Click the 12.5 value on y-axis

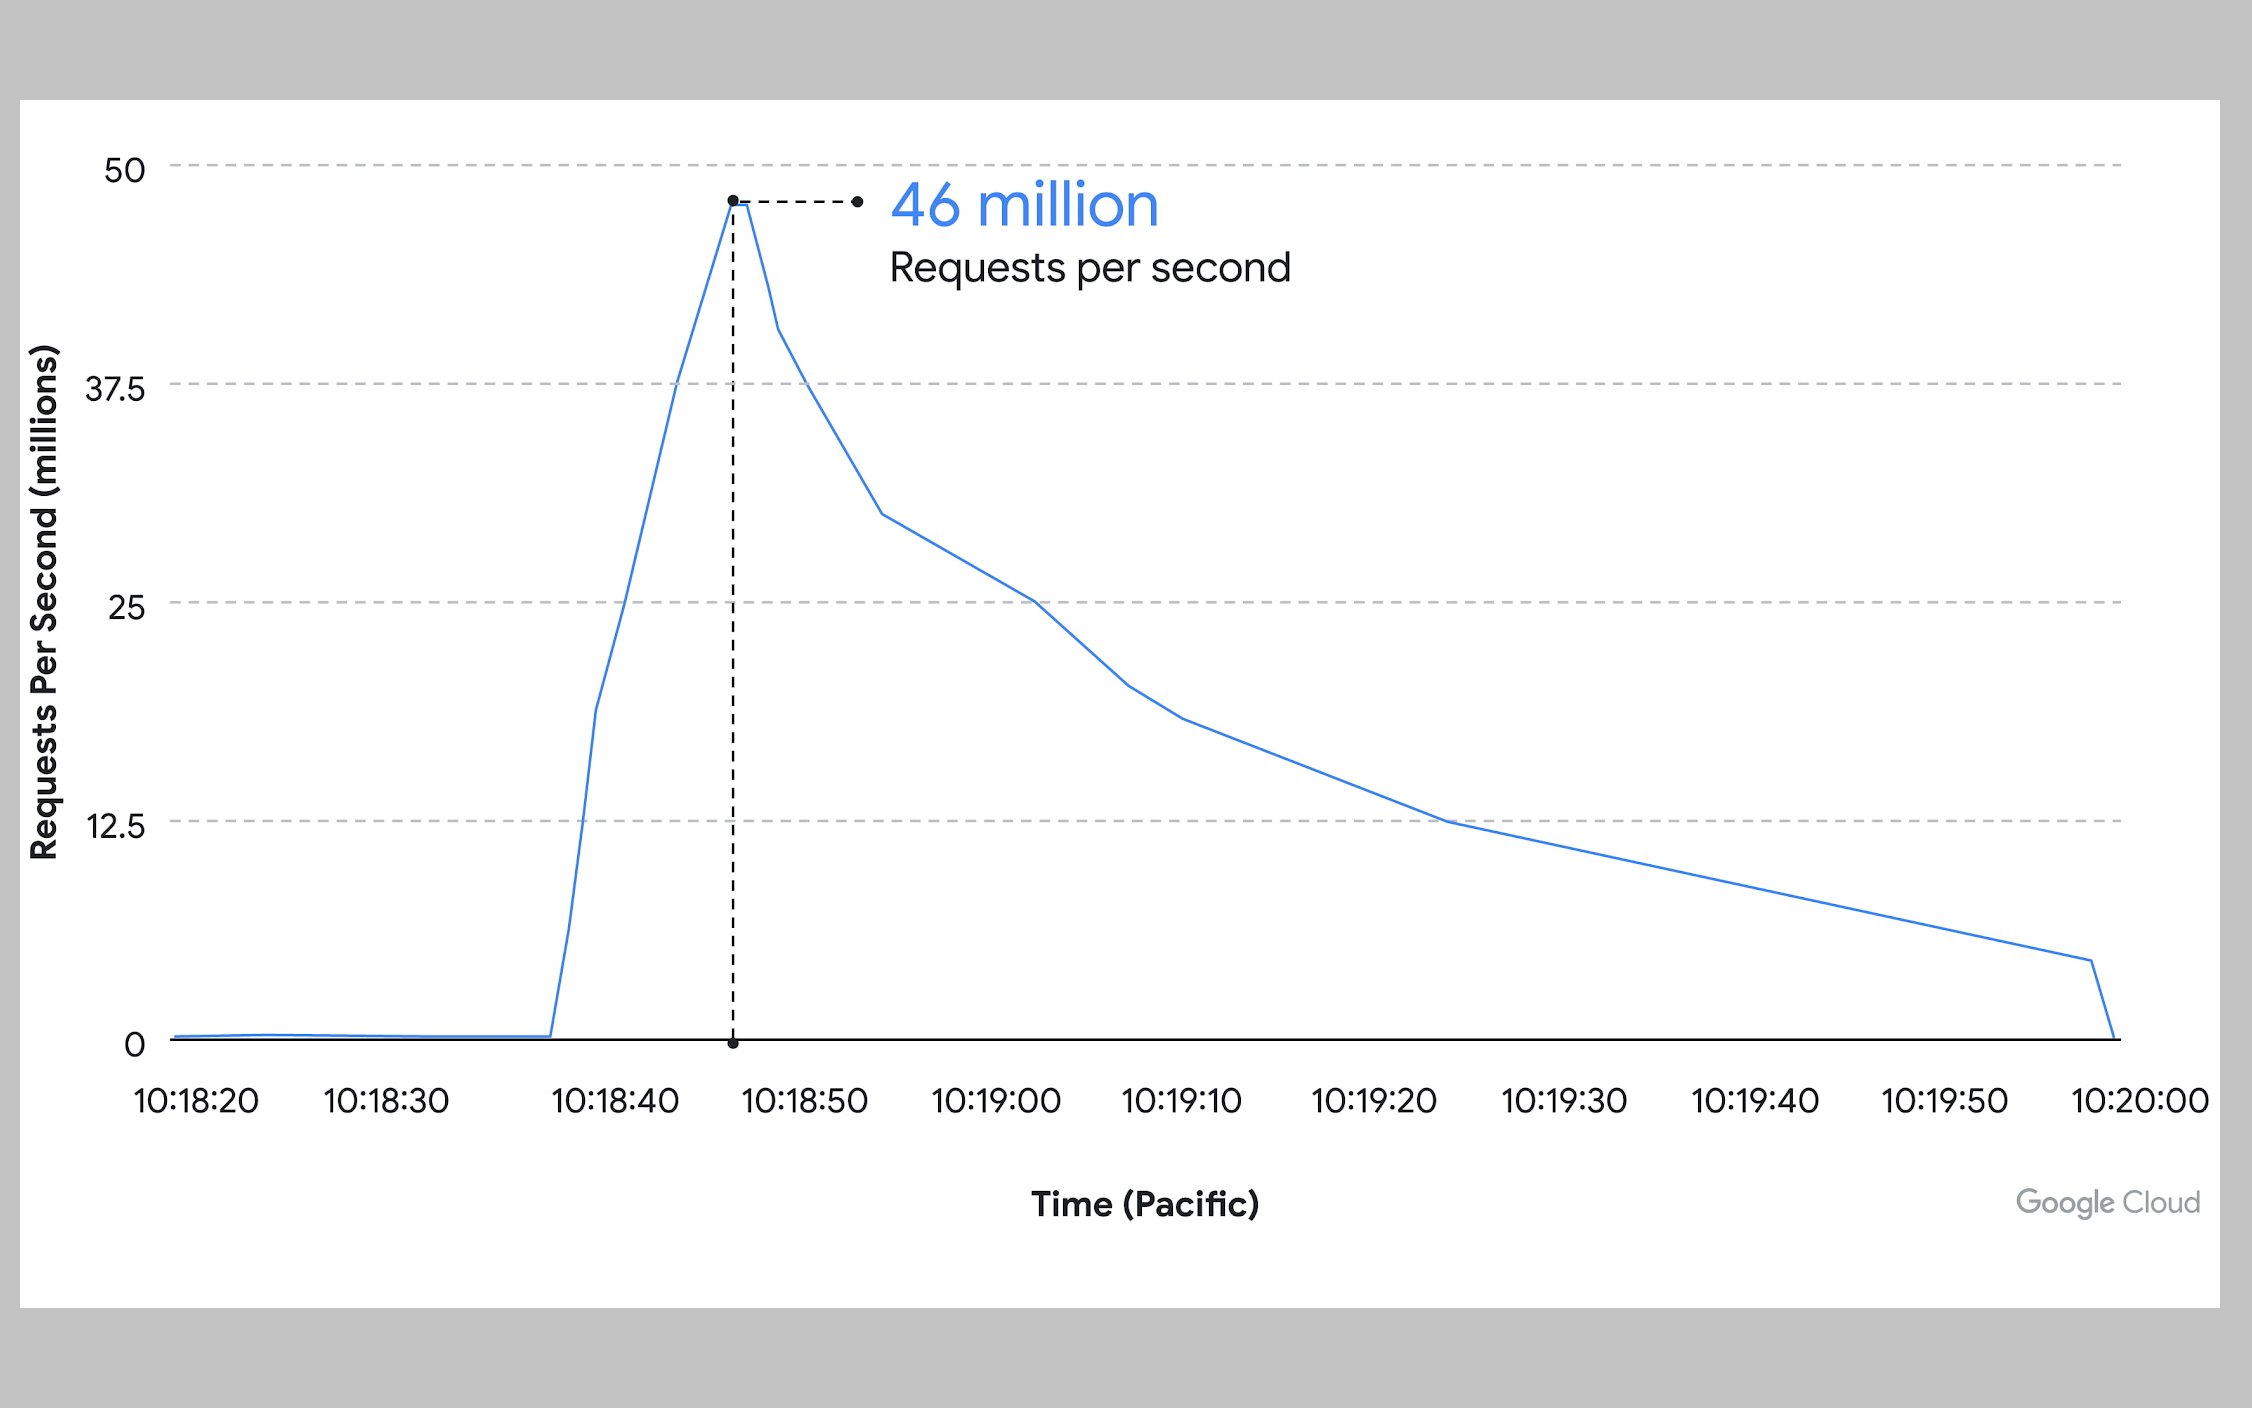pyautogui.click(x=115, y=826)
